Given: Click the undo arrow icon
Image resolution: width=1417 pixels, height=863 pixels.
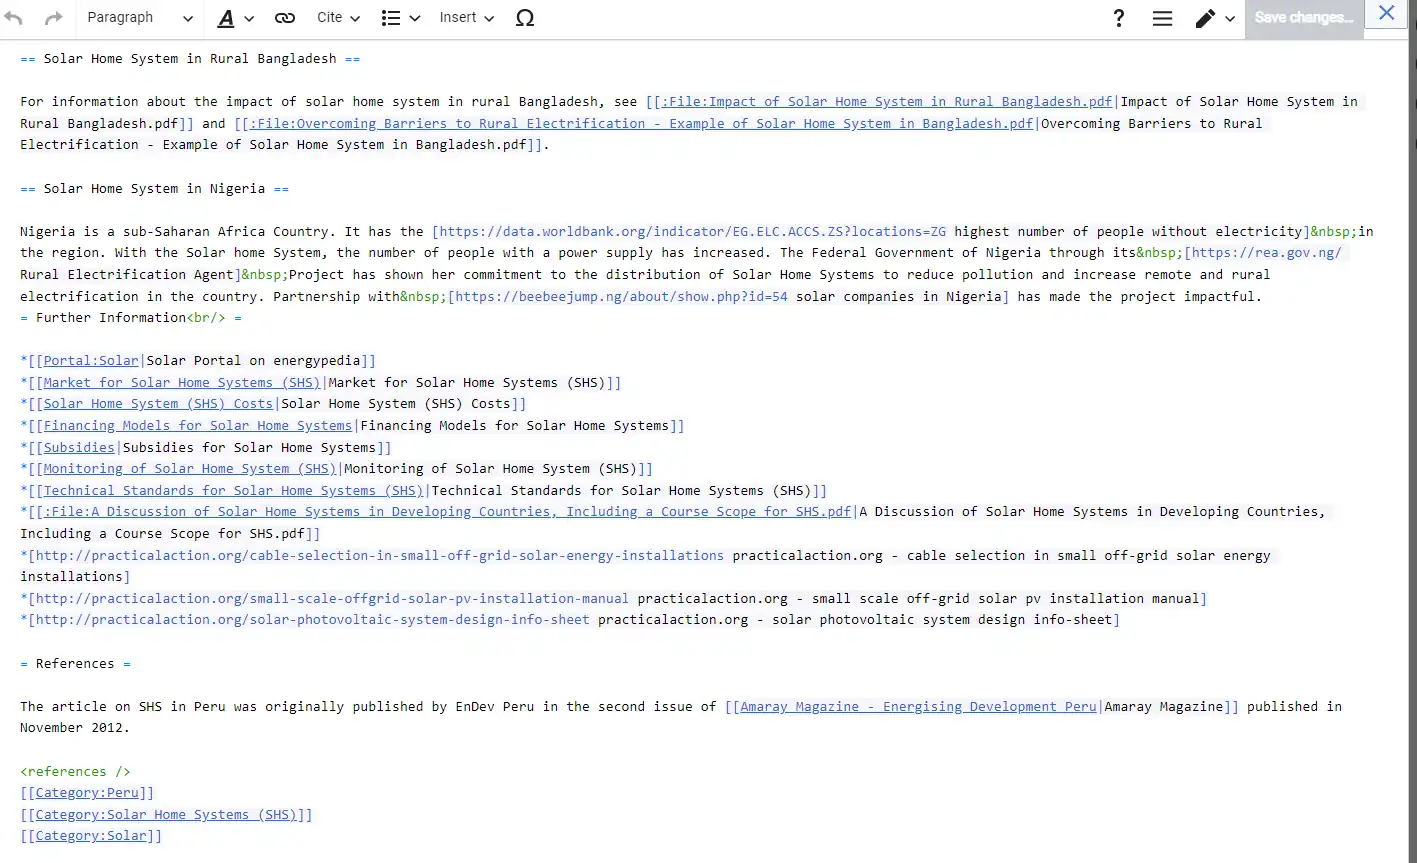Looking at the screenshot, I should (14, 18).
